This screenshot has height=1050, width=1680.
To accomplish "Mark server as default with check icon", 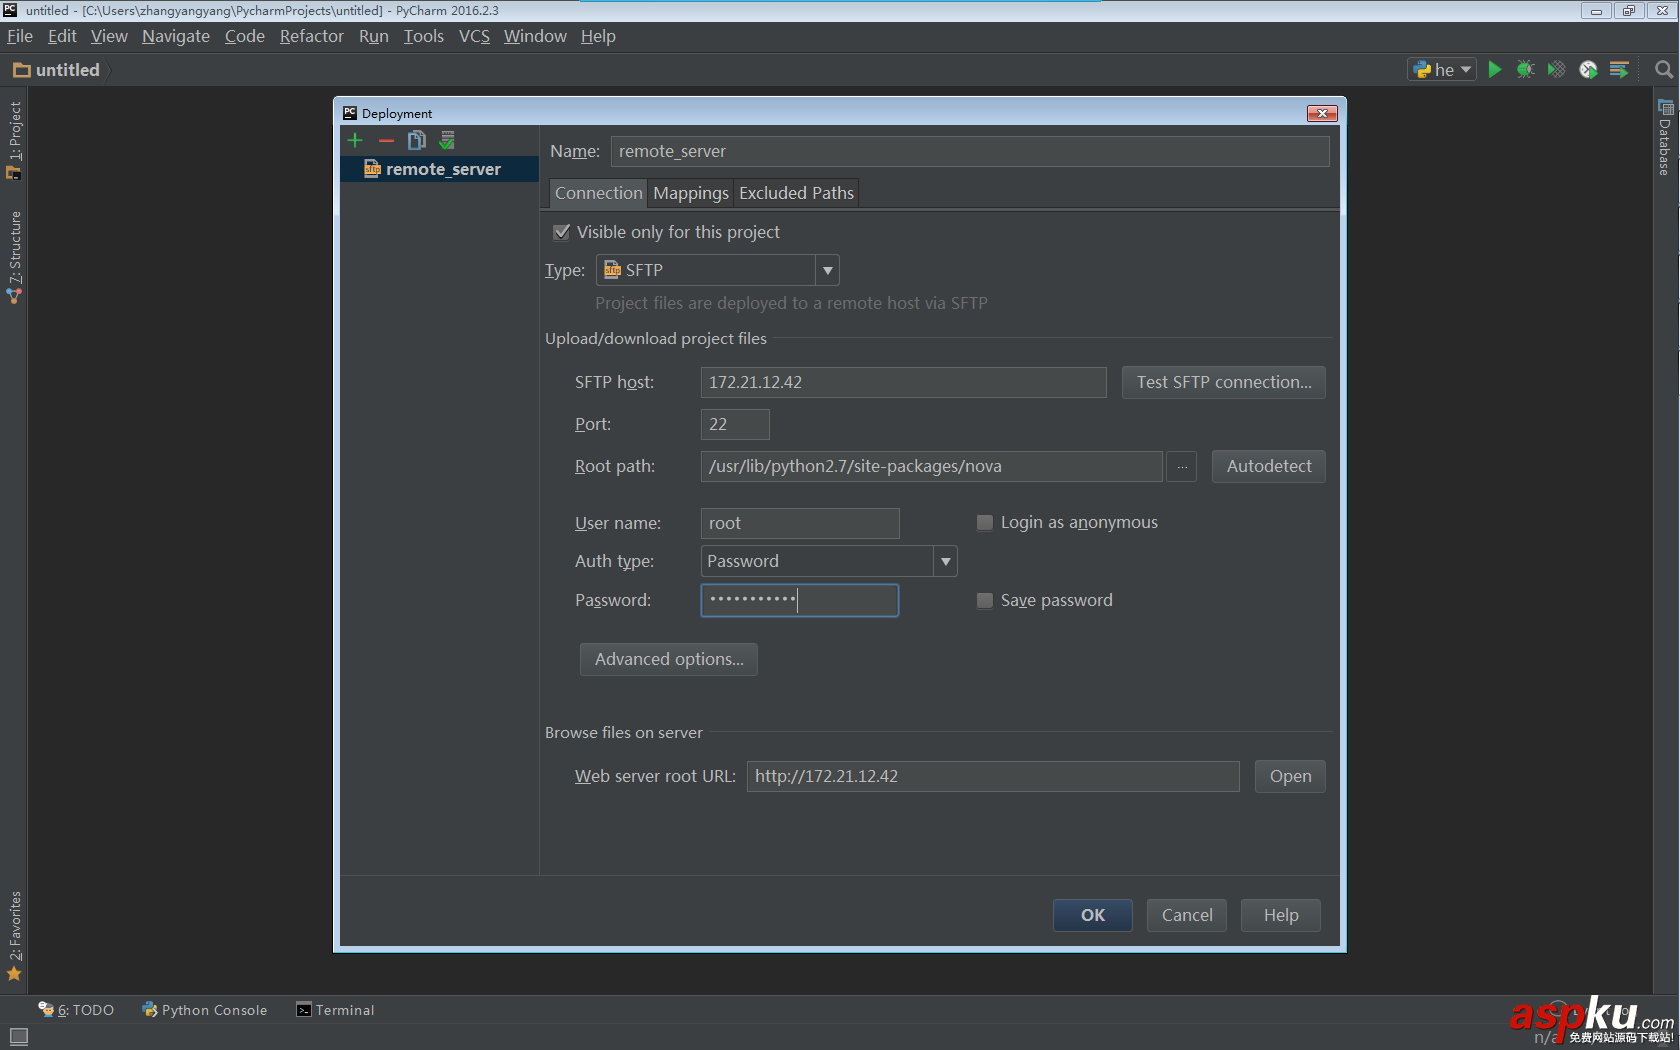I will (x=446, y=140).
